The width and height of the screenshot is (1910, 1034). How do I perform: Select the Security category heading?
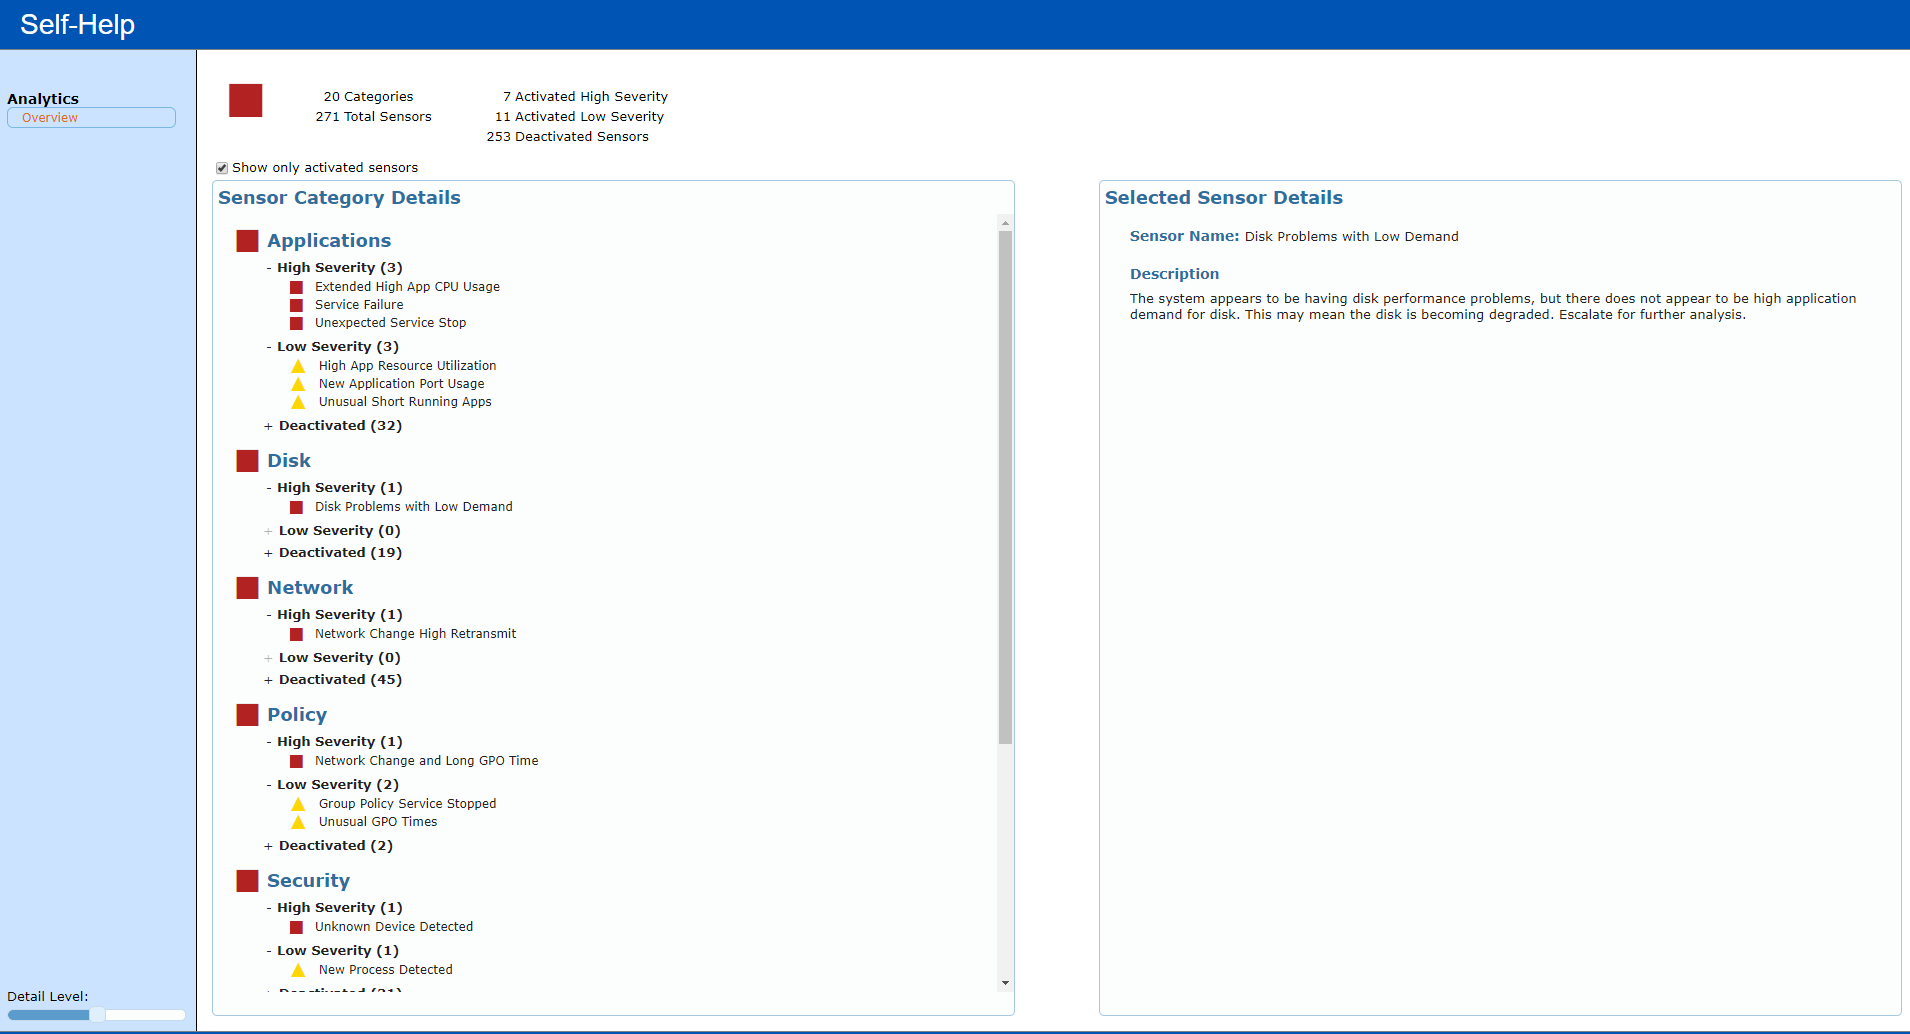(308, 881)
